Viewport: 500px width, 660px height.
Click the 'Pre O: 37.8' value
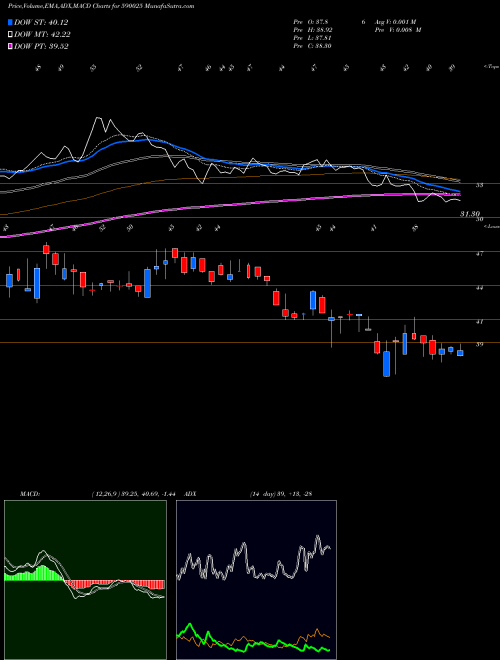point(311,22)
